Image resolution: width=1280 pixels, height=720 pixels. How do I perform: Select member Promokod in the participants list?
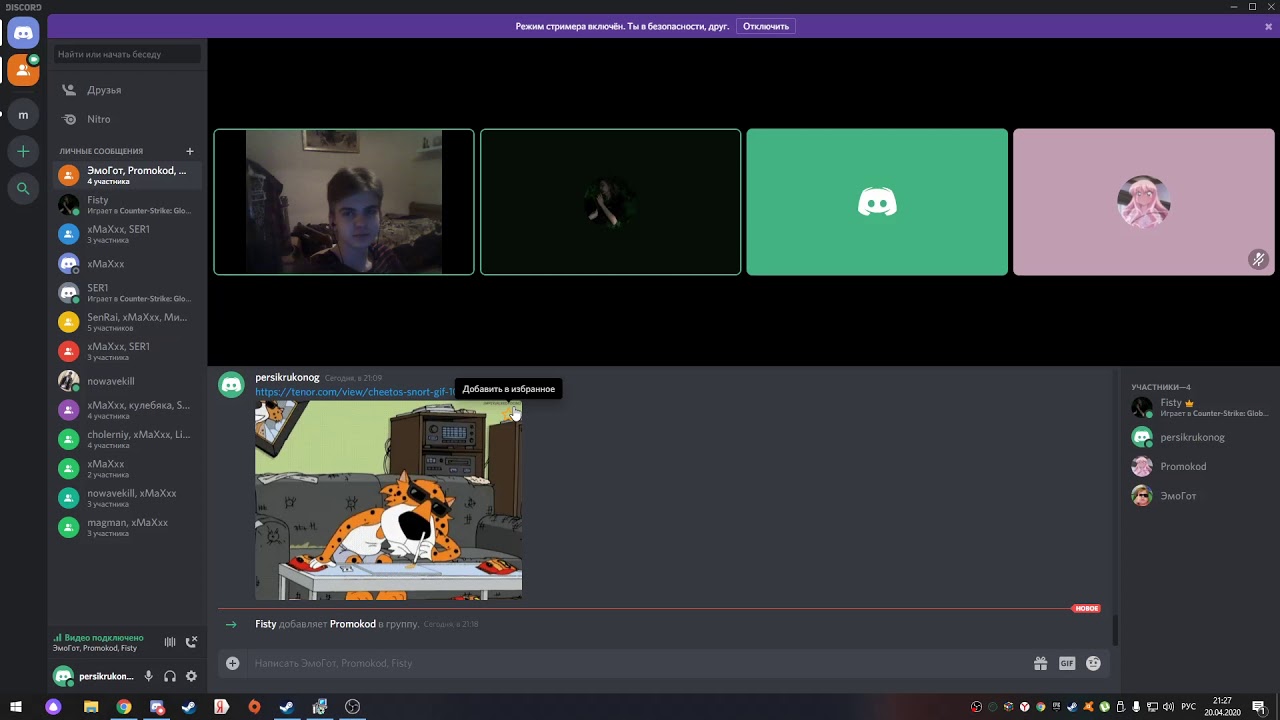(1200, 466)
